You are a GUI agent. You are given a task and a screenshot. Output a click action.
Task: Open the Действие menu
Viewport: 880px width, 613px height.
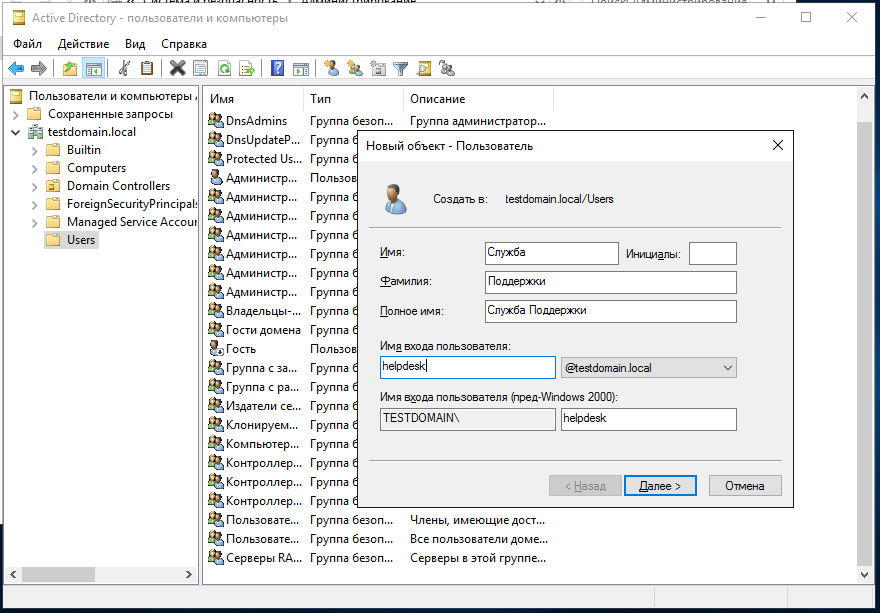tap(83, 44)
